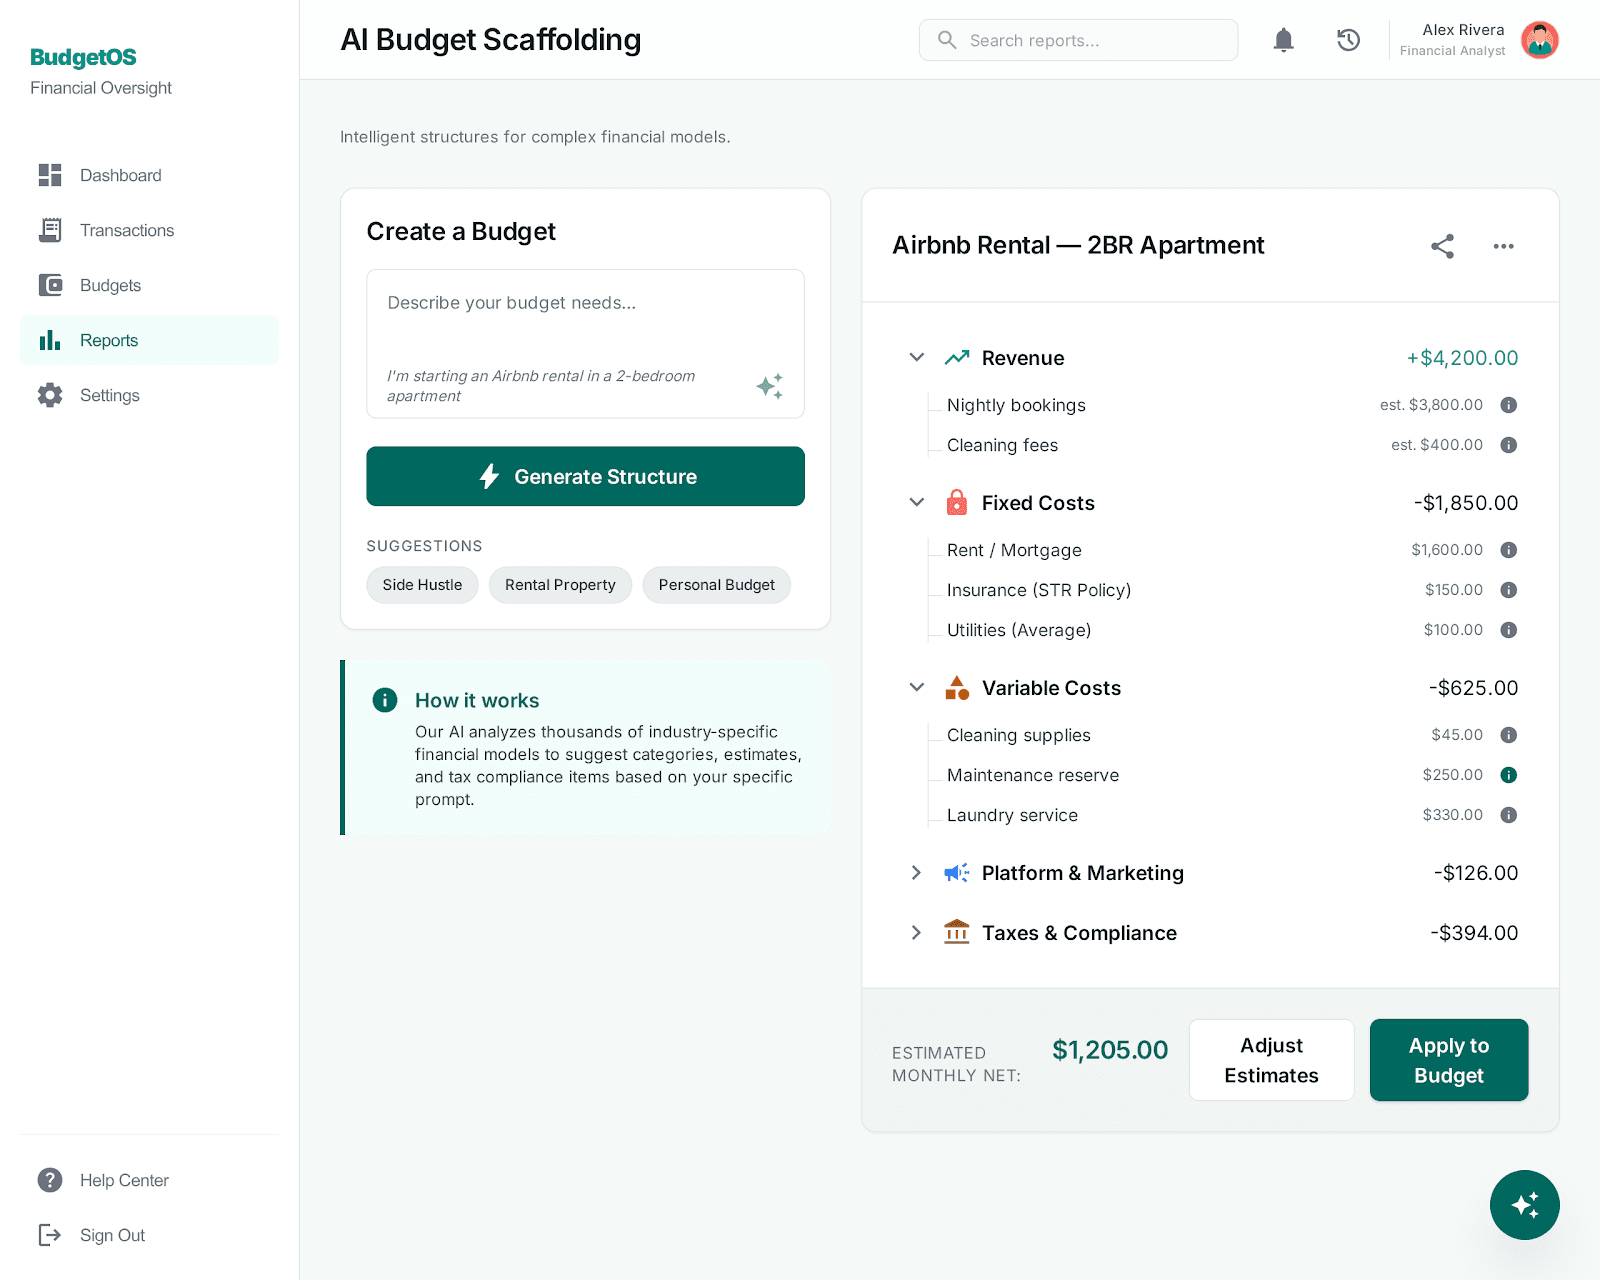
Task: Show info for Nightly bookings estimate
Action: coord(1509,405)
